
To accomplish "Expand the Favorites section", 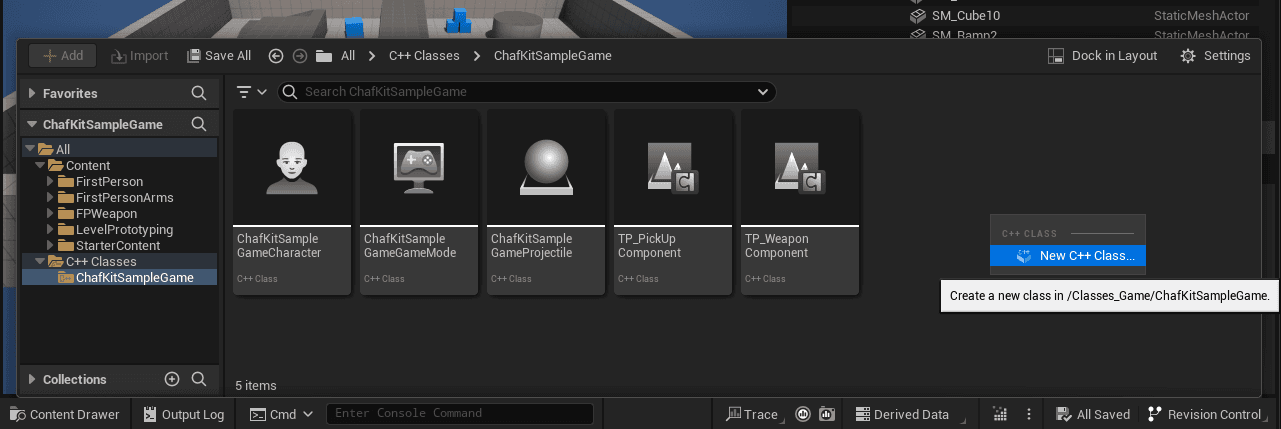I will coord(32,93).
